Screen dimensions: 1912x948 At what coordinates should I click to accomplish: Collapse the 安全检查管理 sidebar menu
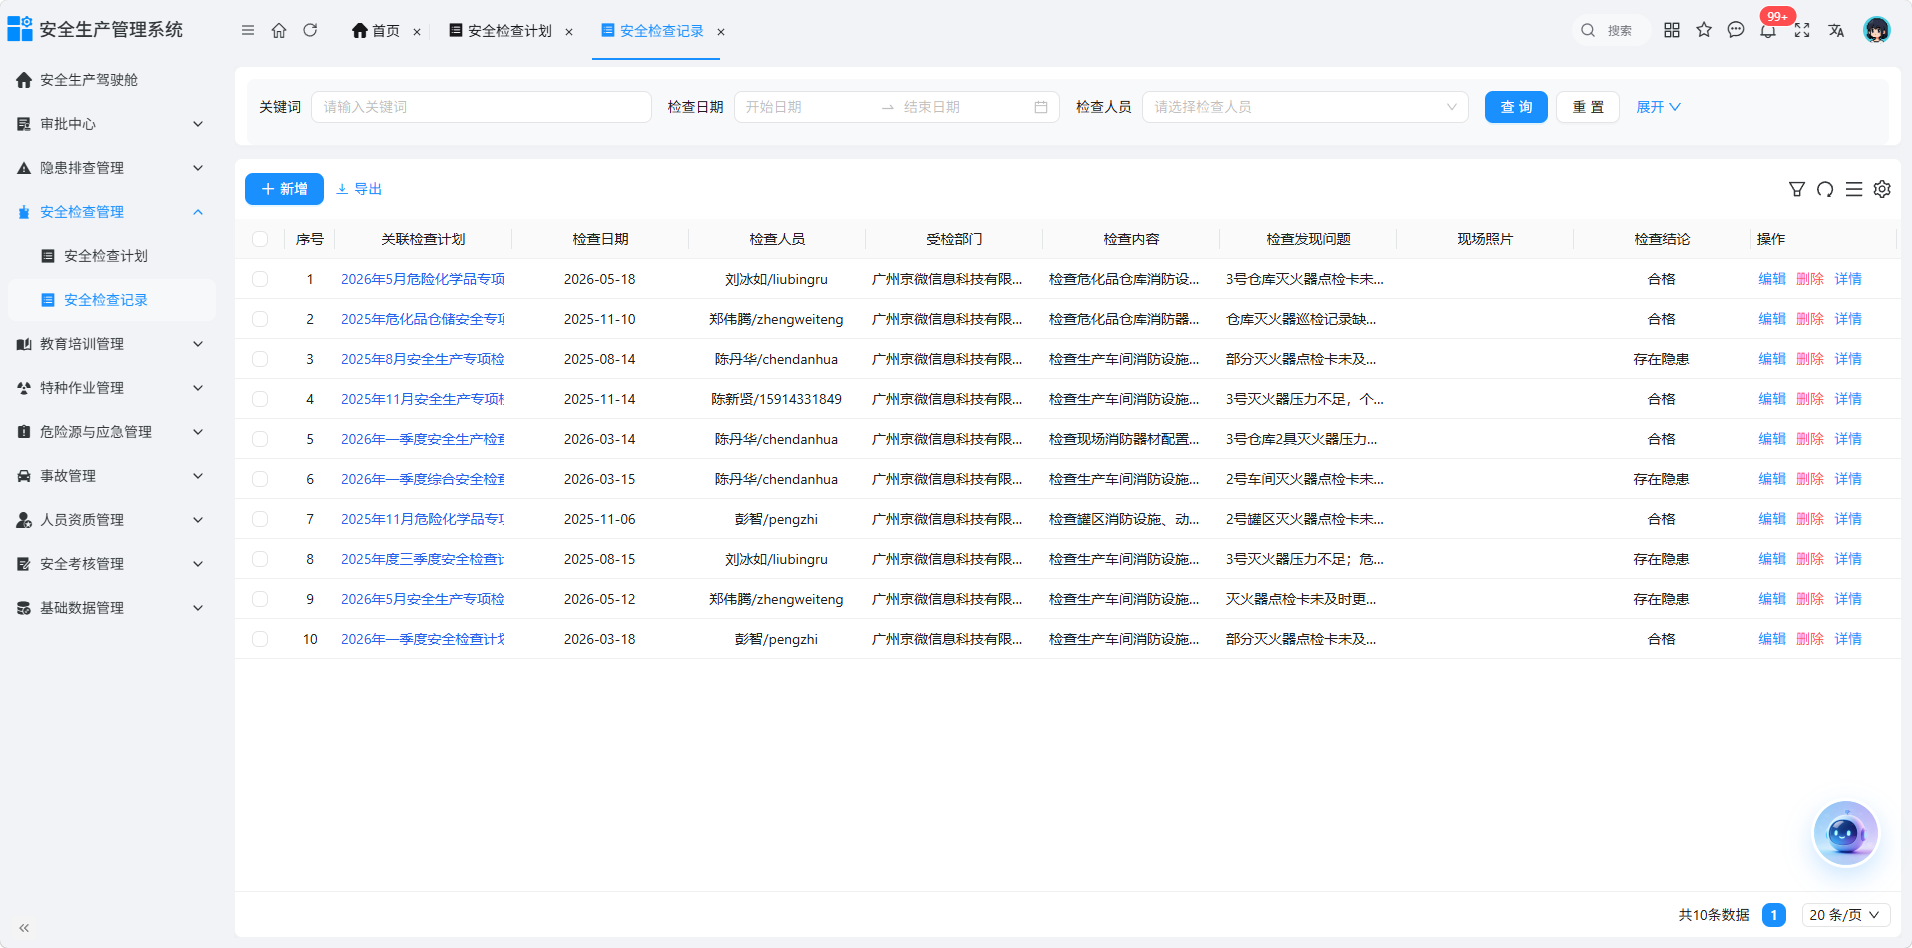pos(110,212)
